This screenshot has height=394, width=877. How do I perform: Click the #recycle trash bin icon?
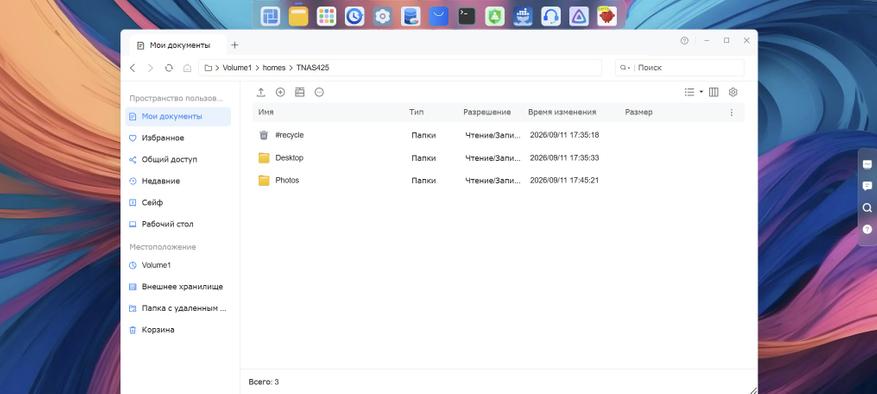[x=264, y=135]
